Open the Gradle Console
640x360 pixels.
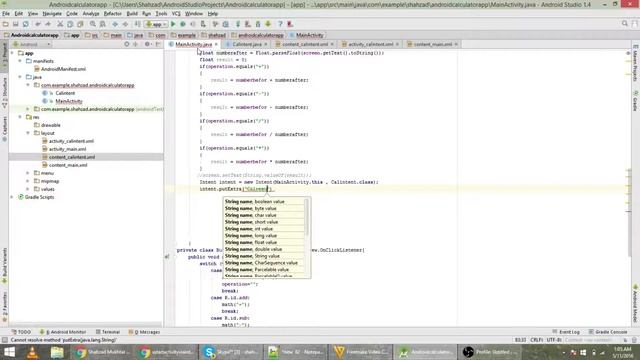pyautogui.click(x=608, y=332)
